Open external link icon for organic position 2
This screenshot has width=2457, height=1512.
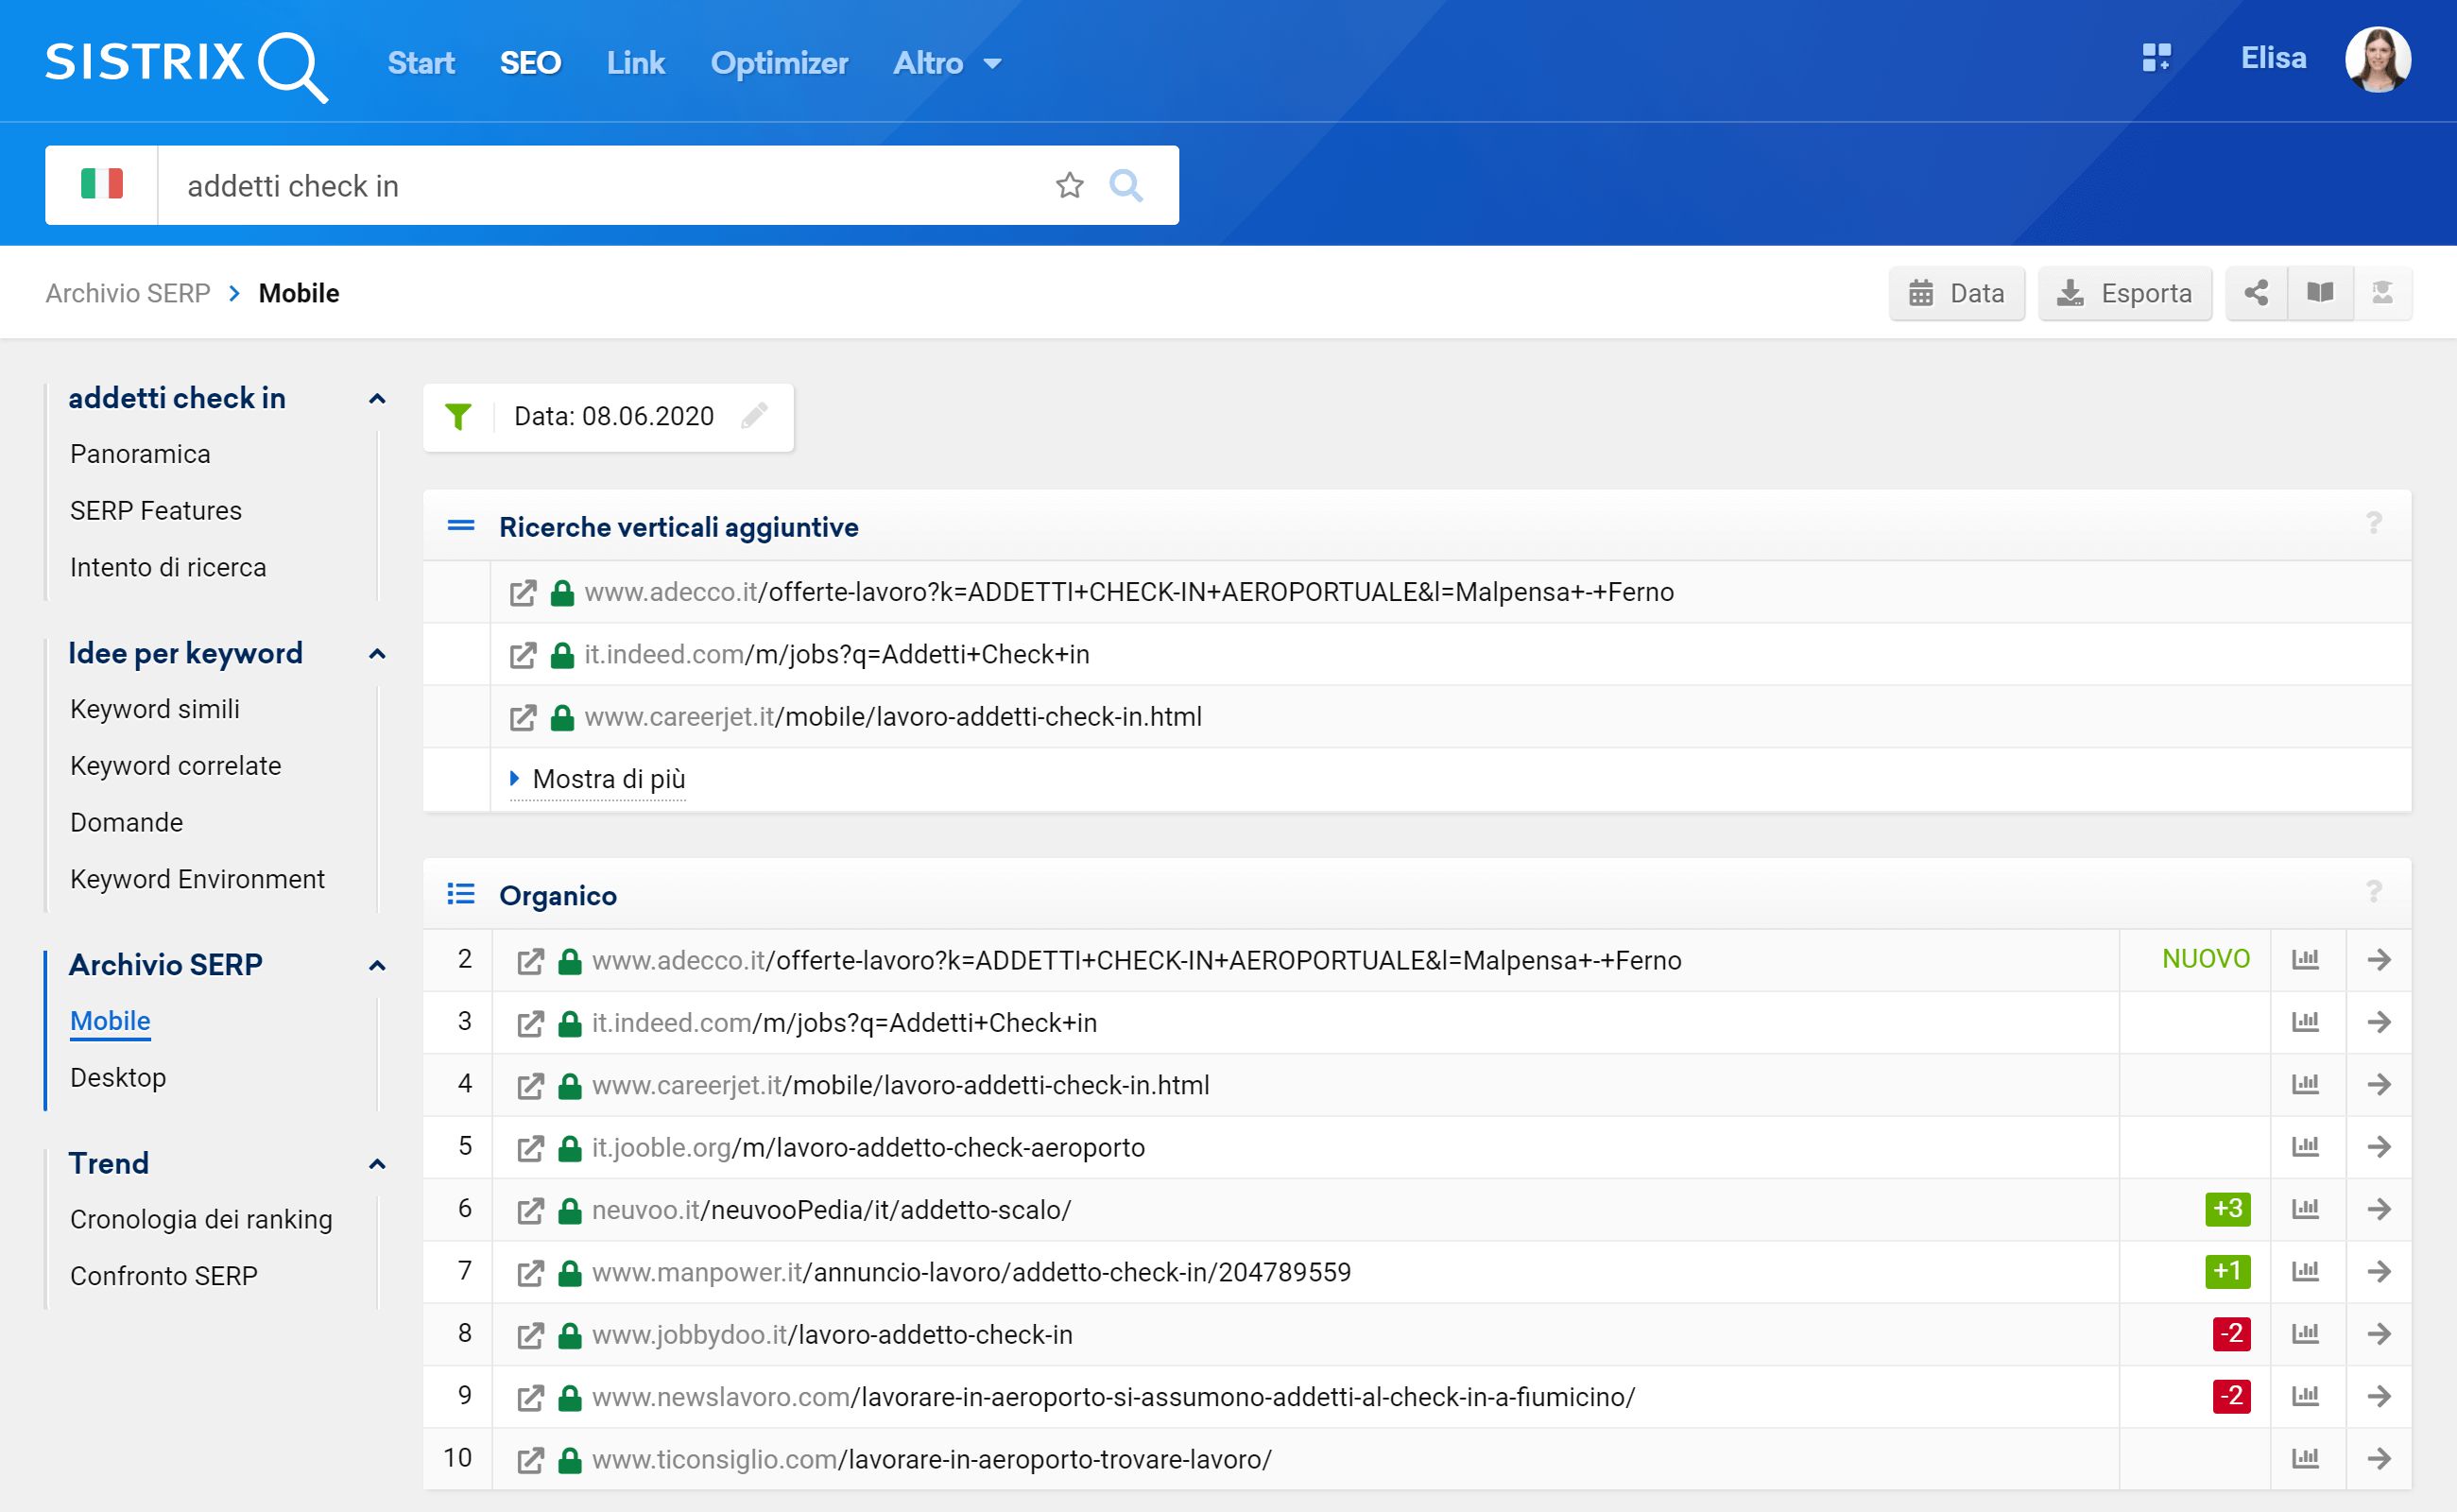[x=530, y=961]
